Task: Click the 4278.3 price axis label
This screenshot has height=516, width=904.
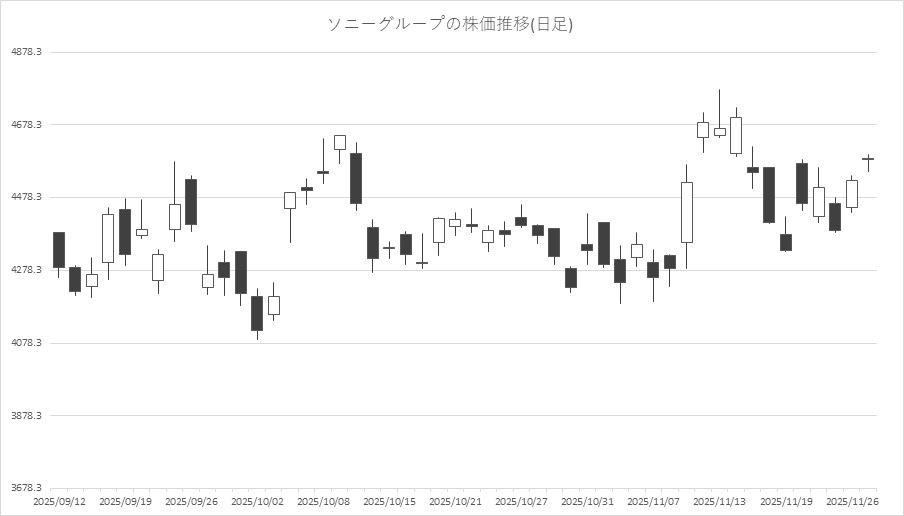Action: pyautogui.click(x=25, y=270)
